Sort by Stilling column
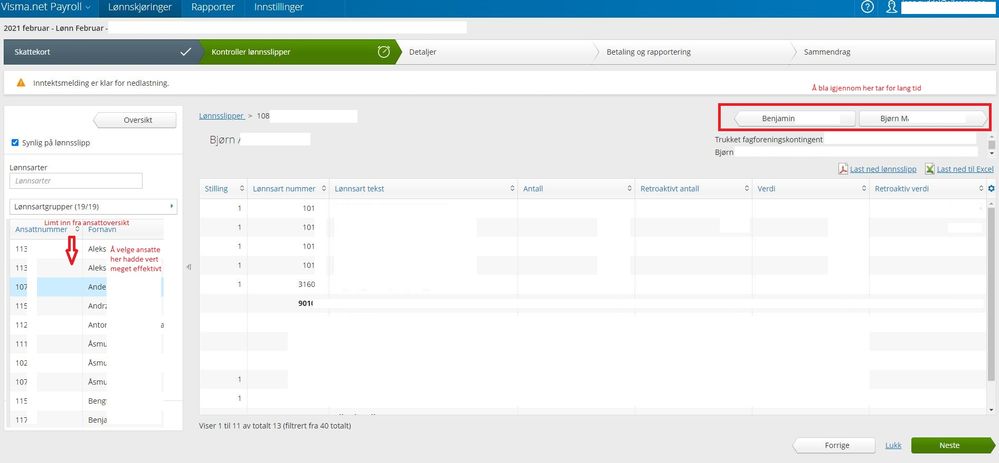Viewport: 999px width, 463px height. [x=241, y=189]
